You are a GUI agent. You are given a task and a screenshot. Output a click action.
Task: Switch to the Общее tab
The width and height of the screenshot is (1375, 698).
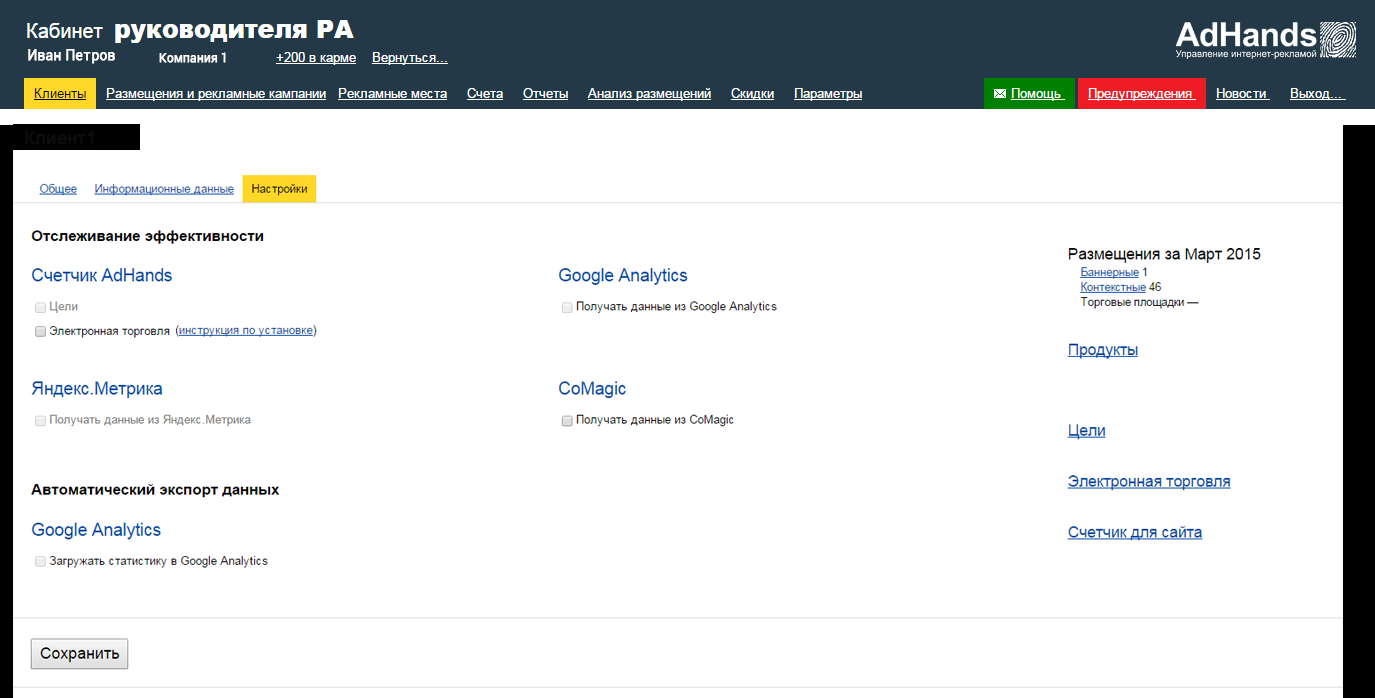click(x=58, y=189)
